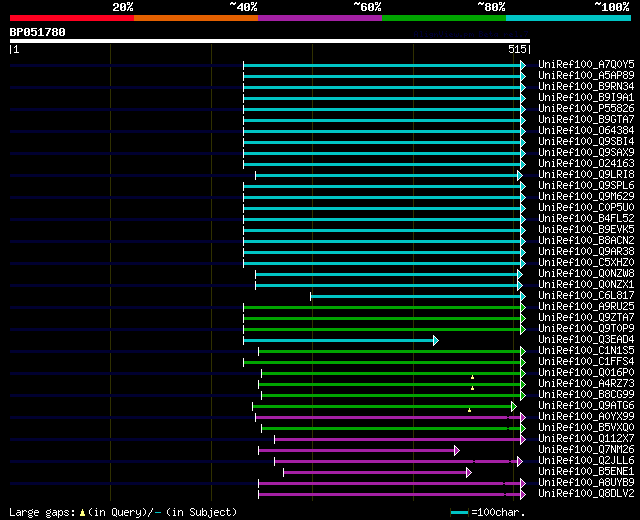
Task: Select the UniRef100_Q9SPL6 label
Action: 586,186
